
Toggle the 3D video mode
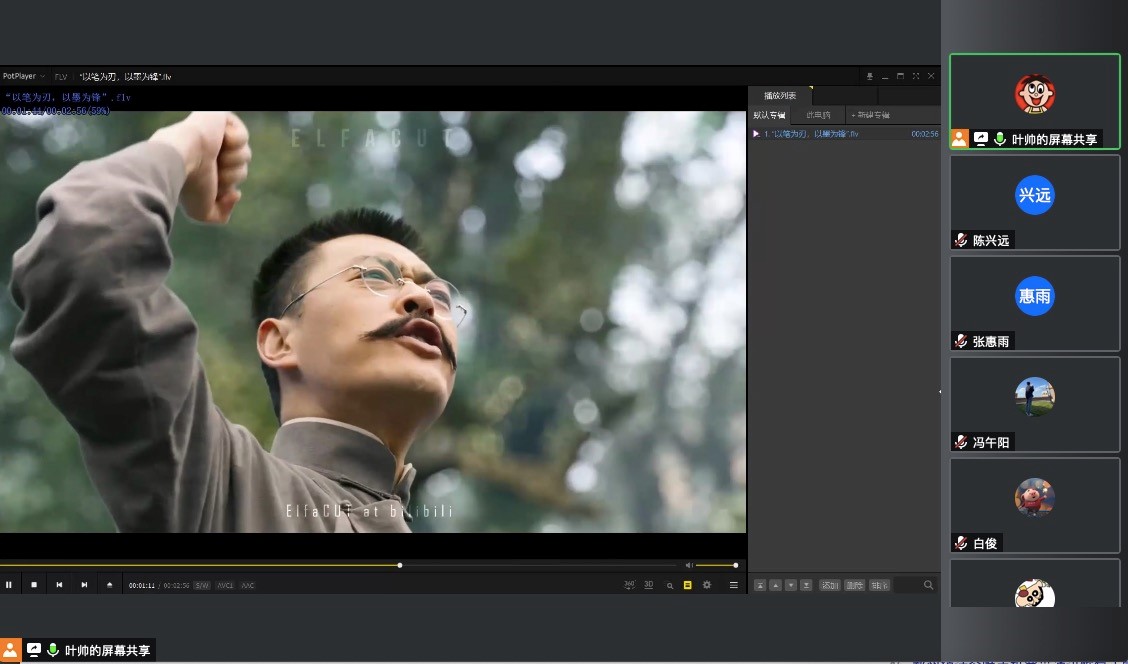649,585
